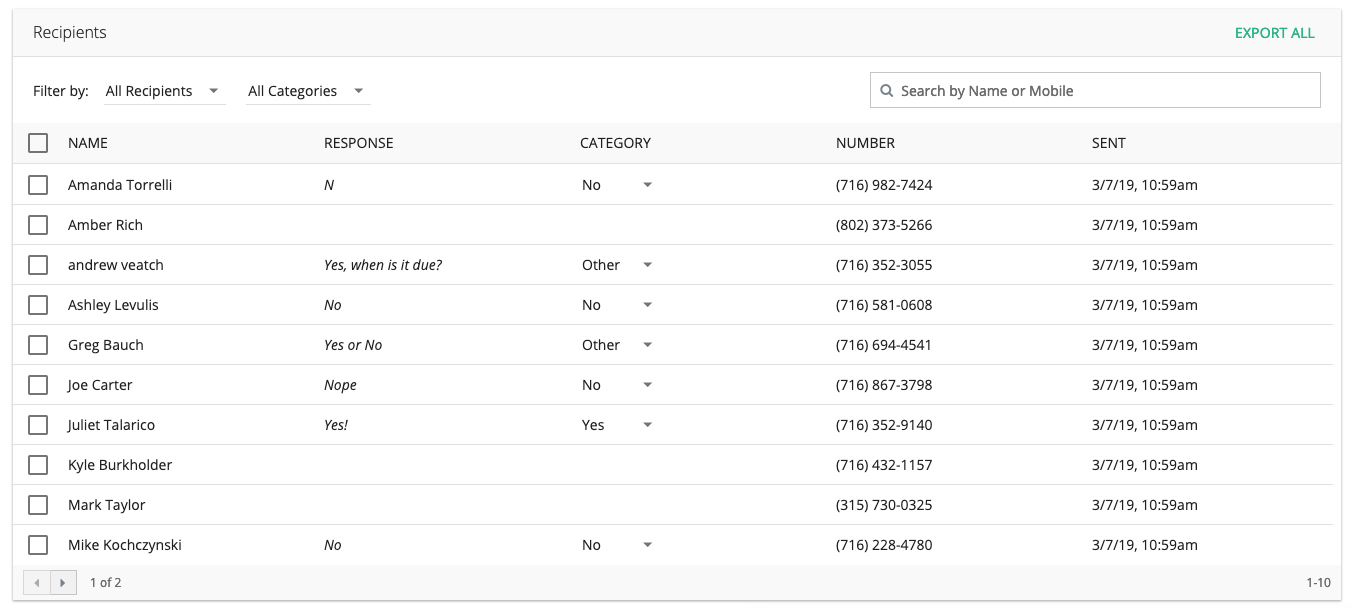Sort by the Name column header
The height and width of the screenshot is (608, 1352).
[x=88, y=143]
